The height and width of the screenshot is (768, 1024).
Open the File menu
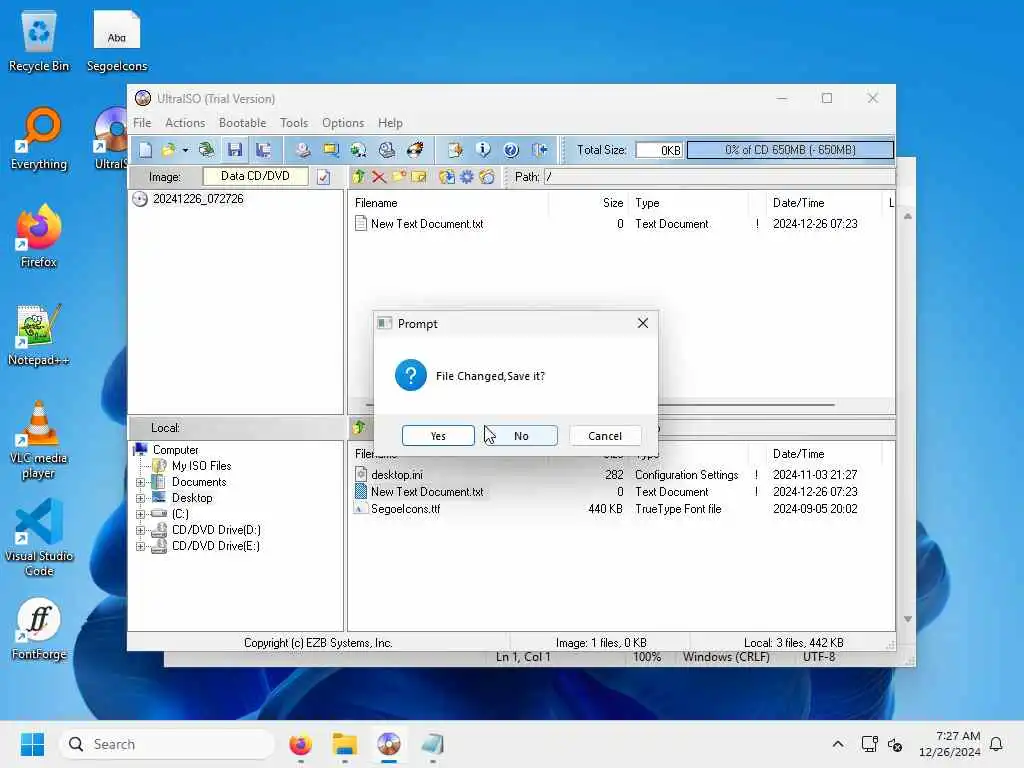pyautogui.click(x=142, y=123)
